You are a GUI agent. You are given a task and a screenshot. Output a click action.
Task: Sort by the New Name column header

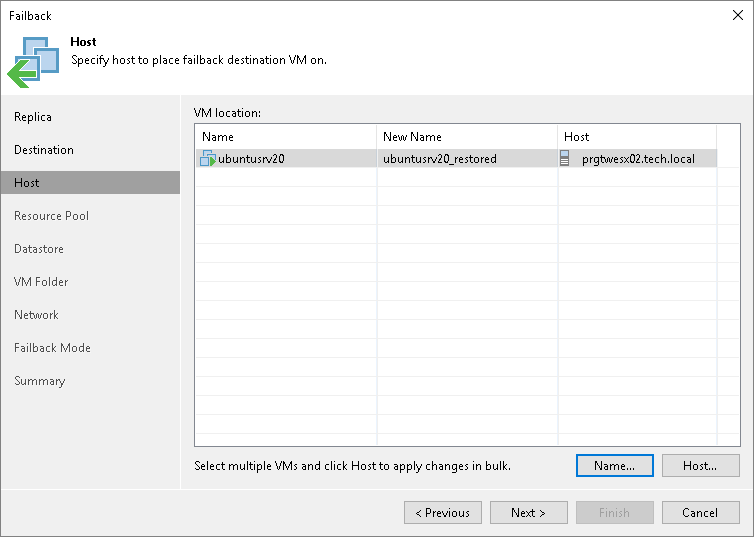click(x=467, y=137)
